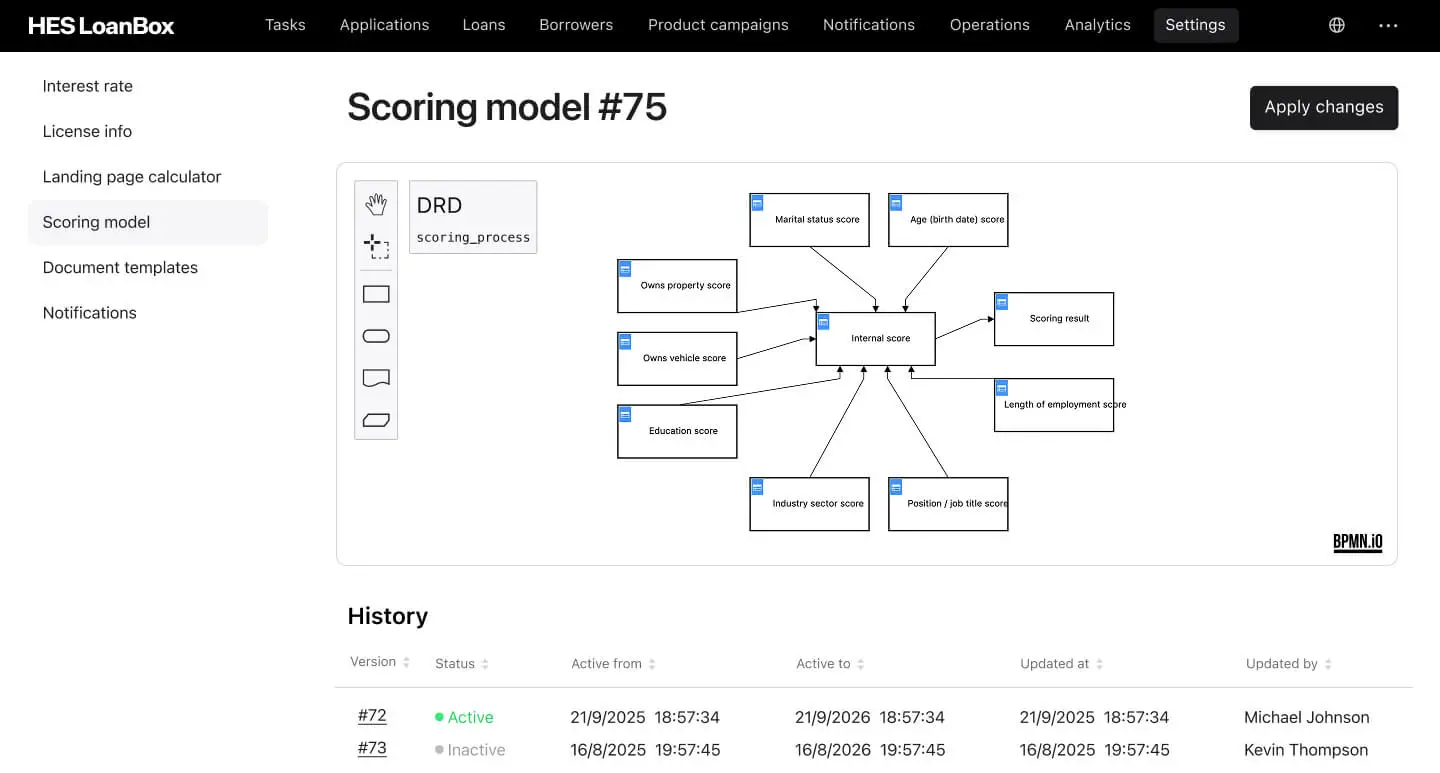Sort history by Active to column
This screenshot has height=773, width=1440.
click(830, 664)
